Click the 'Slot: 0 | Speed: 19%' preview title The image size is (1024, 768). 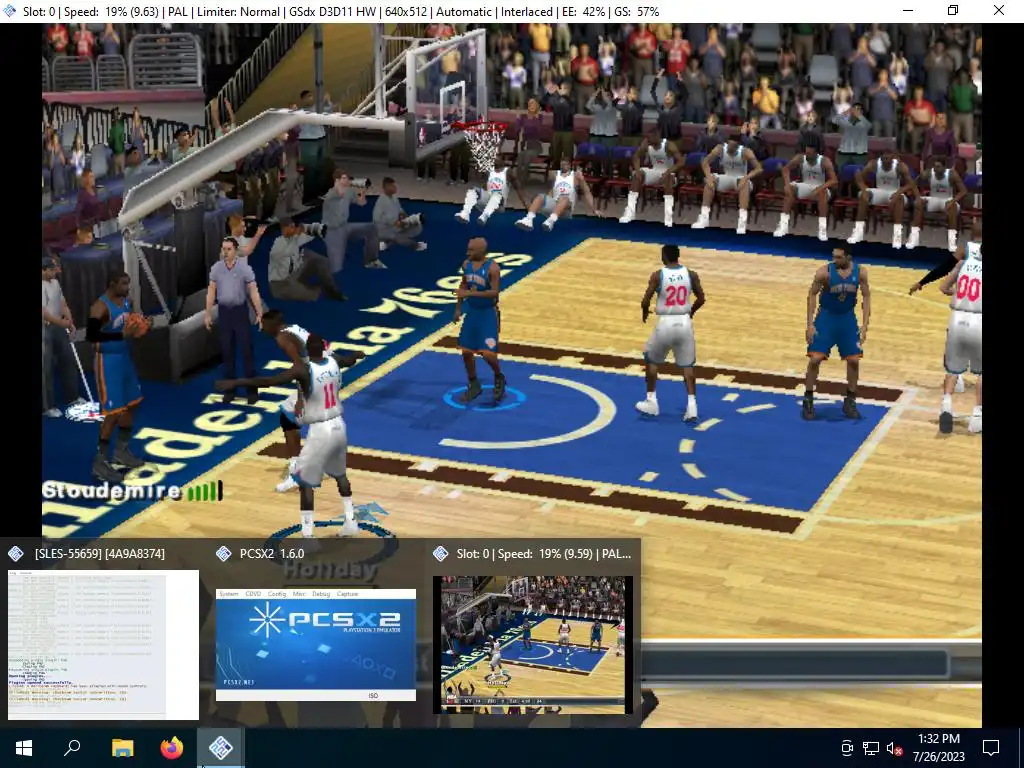coord(544,554)
